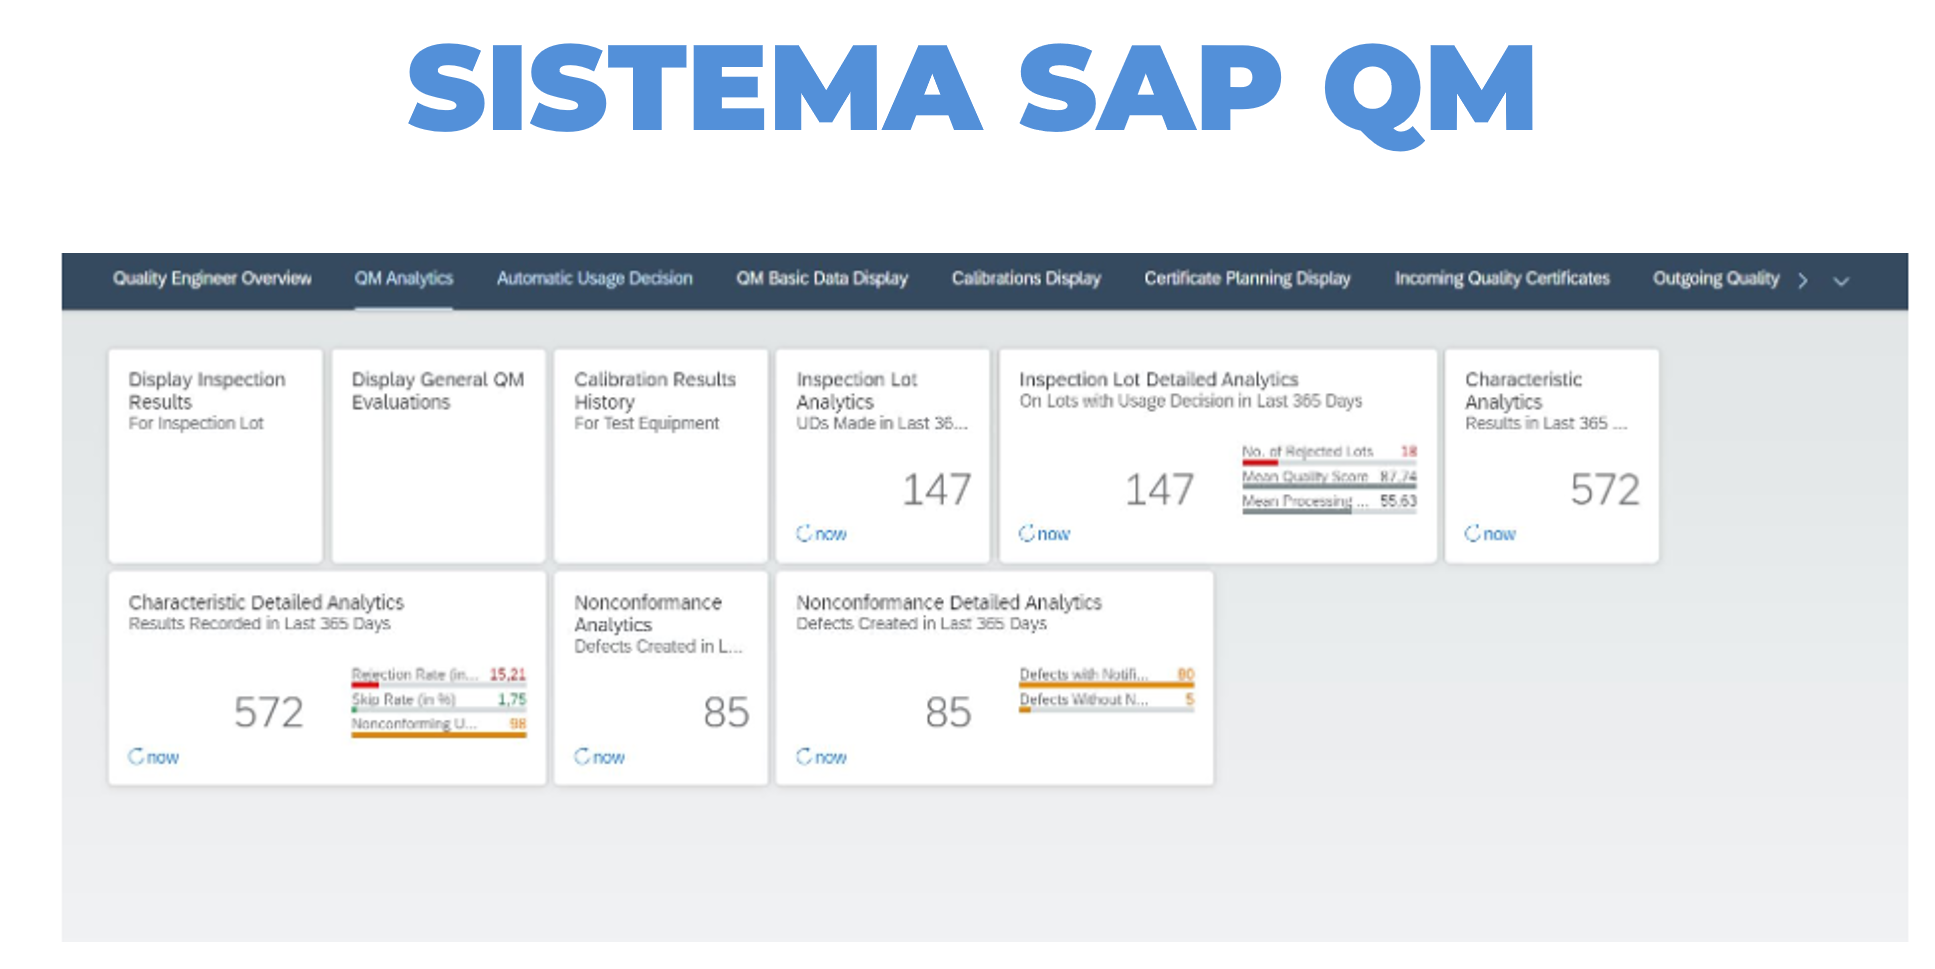This screenshot has width=1935, height=969.
Task: Click 'Results Recorded in Last 365 Days' text
Action: tap(259, 624)
